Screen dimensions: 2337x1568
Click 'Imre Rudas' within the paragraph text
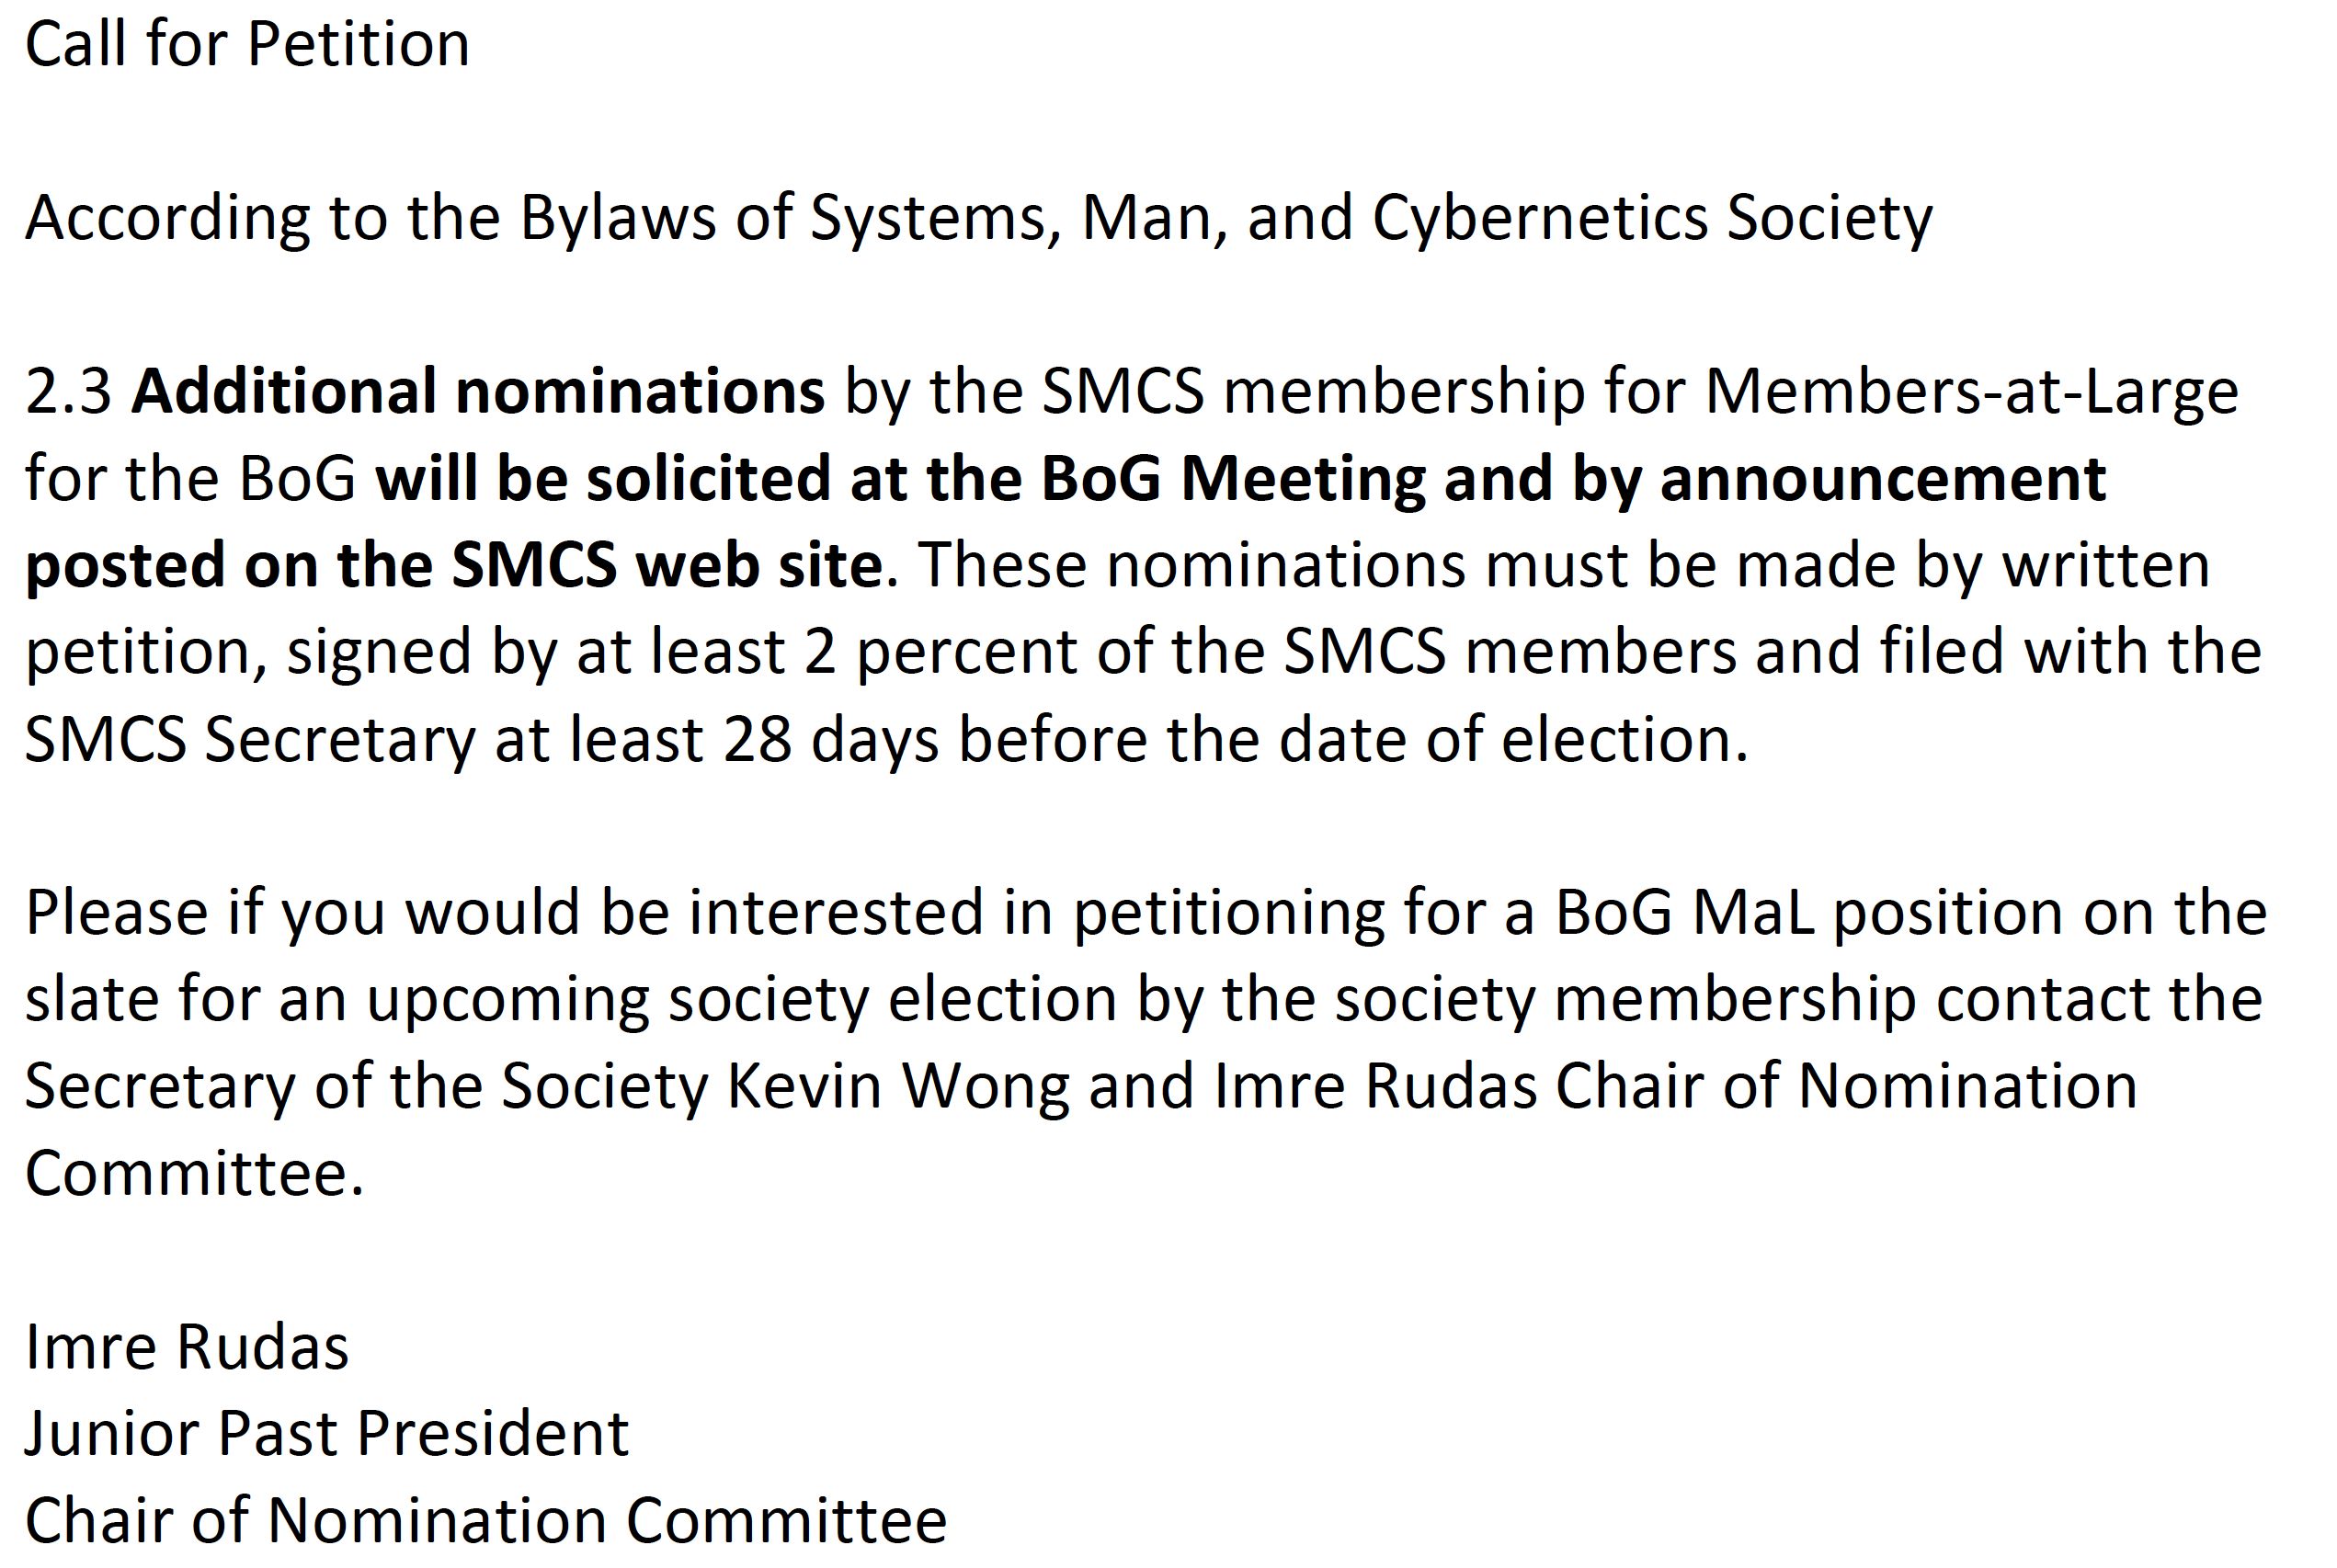[x=1375, y=1086]
